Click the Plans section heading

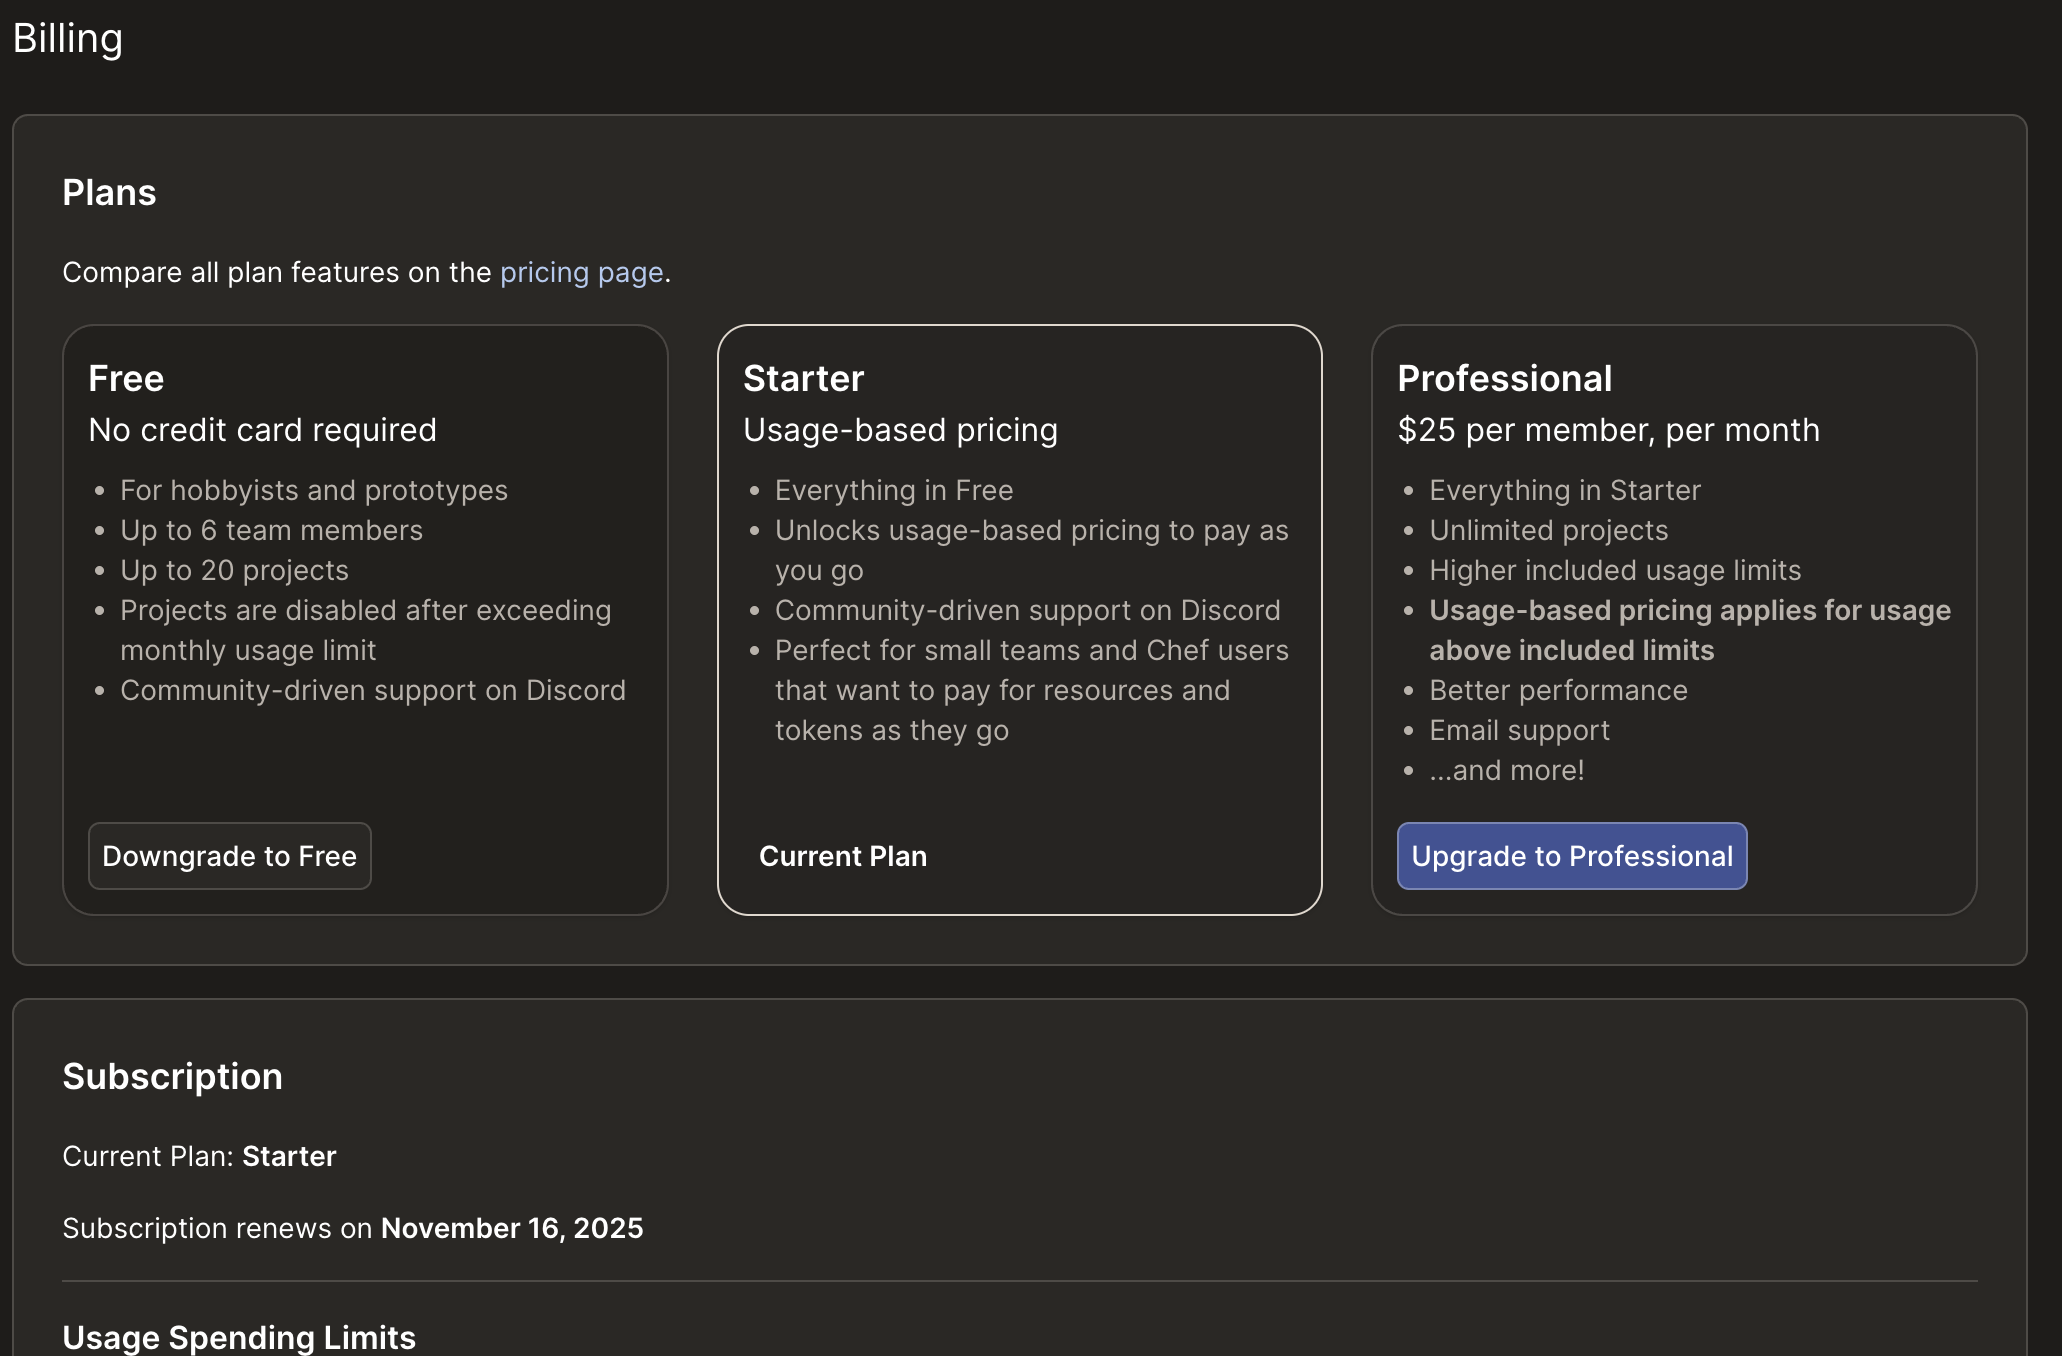click(x=109, y=192)
